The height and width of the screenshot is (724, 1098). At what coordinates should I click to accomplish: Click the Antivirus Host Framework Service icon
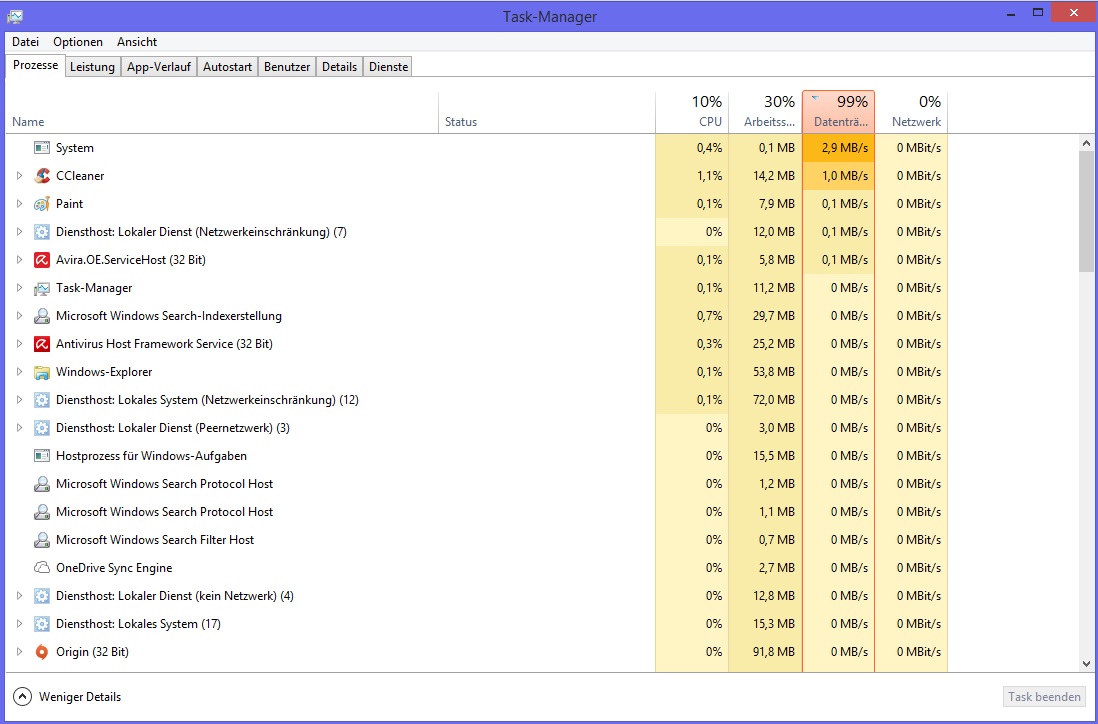(42, 344)
